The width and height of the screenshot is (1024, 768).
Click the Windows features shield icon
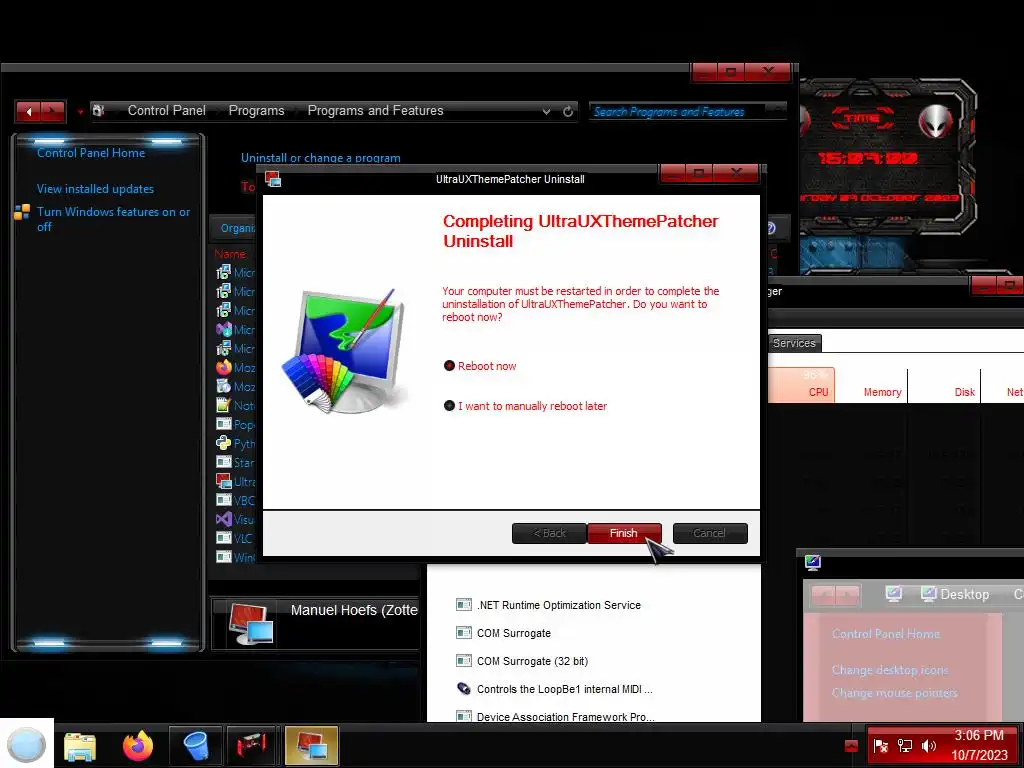coord(22,212)
